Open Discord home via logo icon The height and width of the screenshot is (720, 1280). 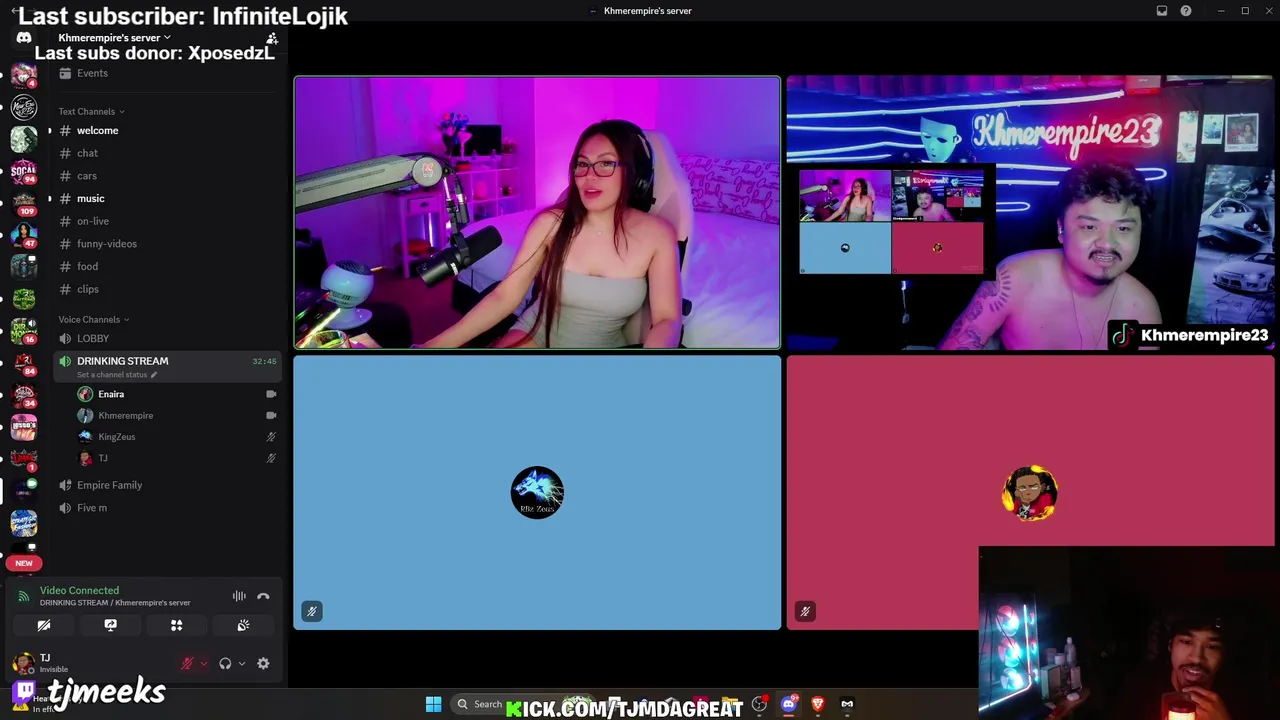point(24,38)
